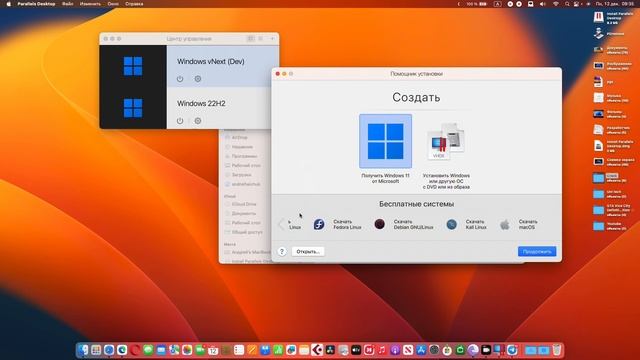
Task: Click Скачать macOS label
Action: 528,224
